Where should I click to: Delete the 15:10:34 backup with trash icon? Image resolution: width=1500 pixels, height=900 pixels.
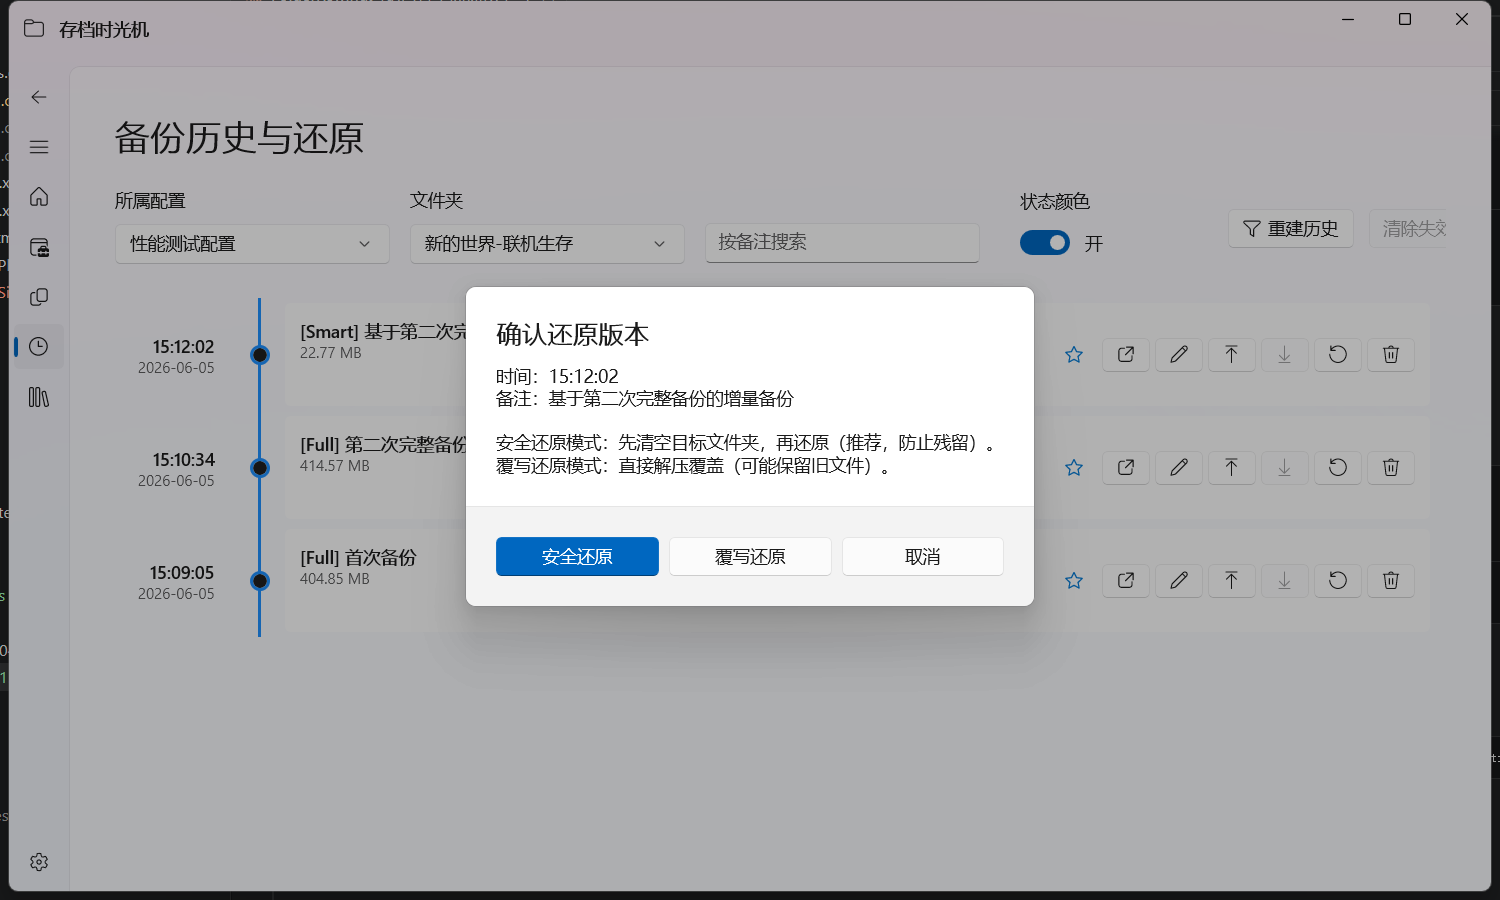1391,468
